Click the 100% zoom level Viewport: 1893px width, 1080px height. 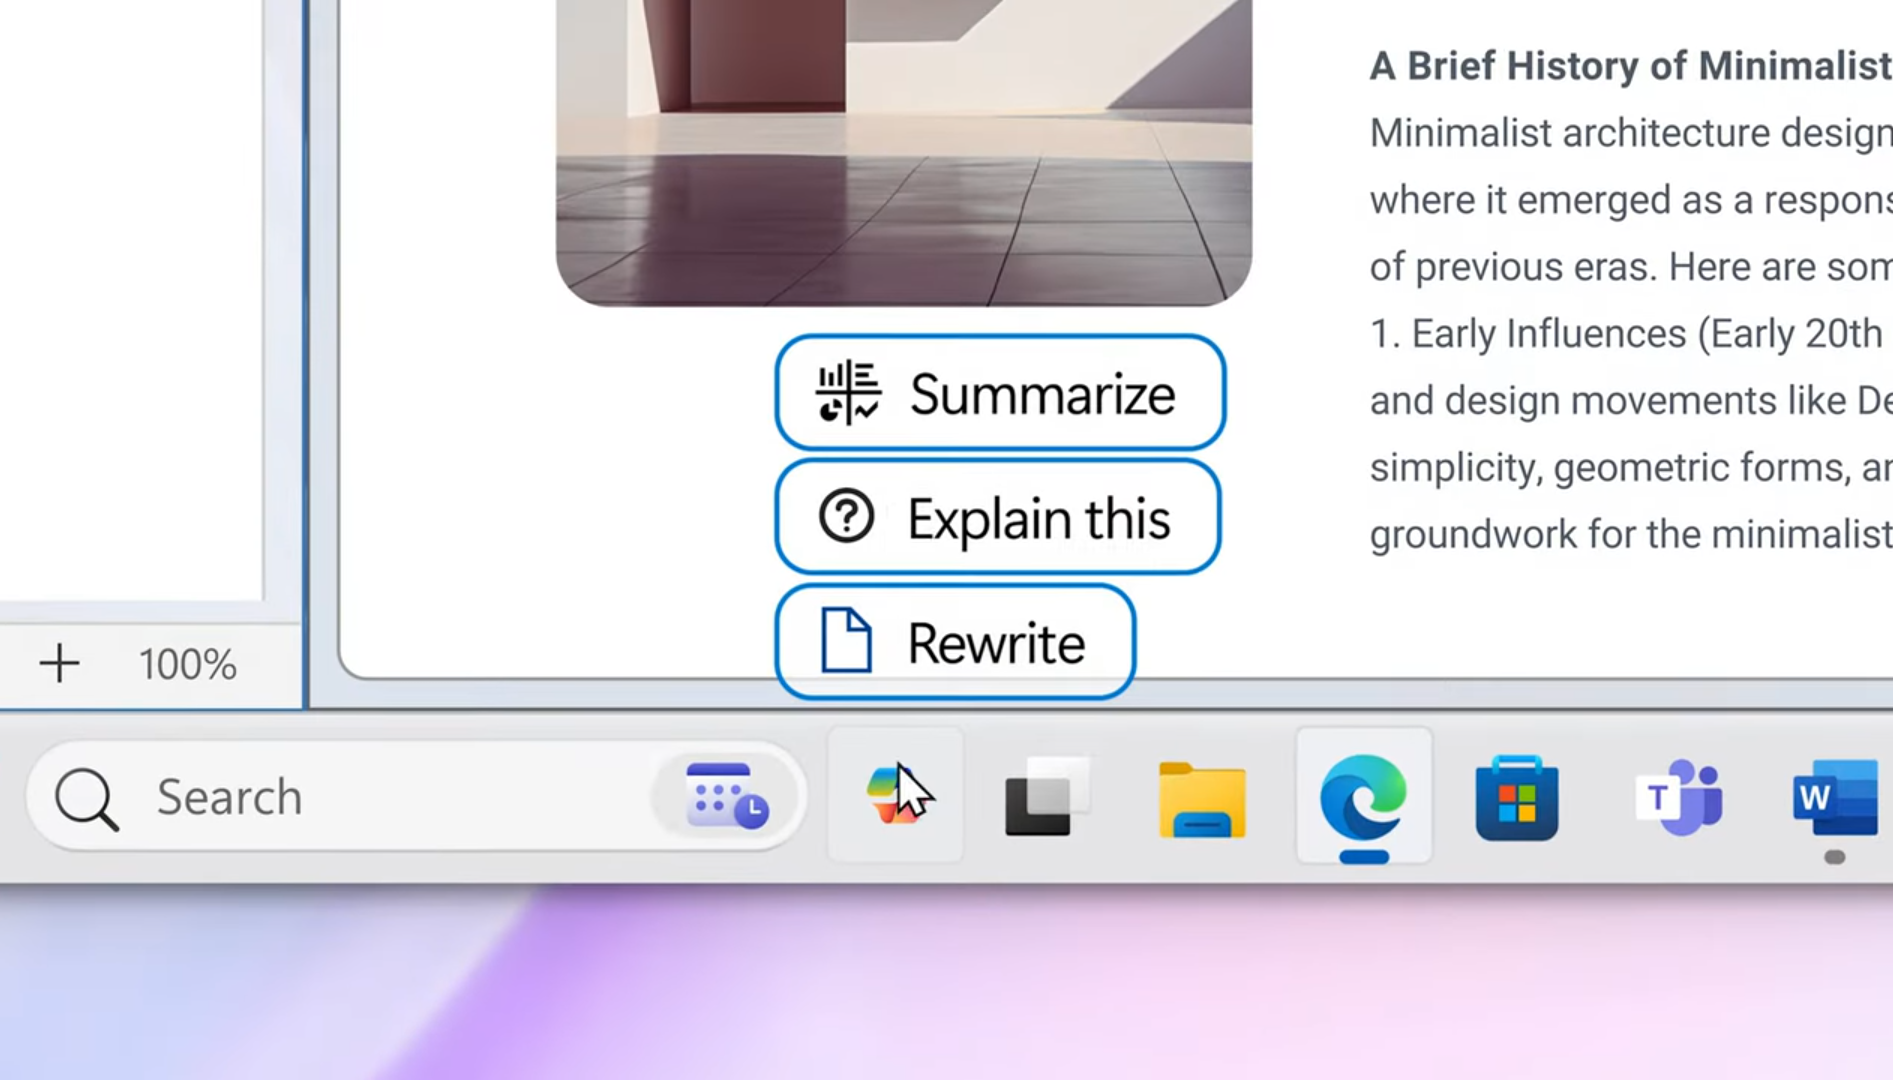187,665
